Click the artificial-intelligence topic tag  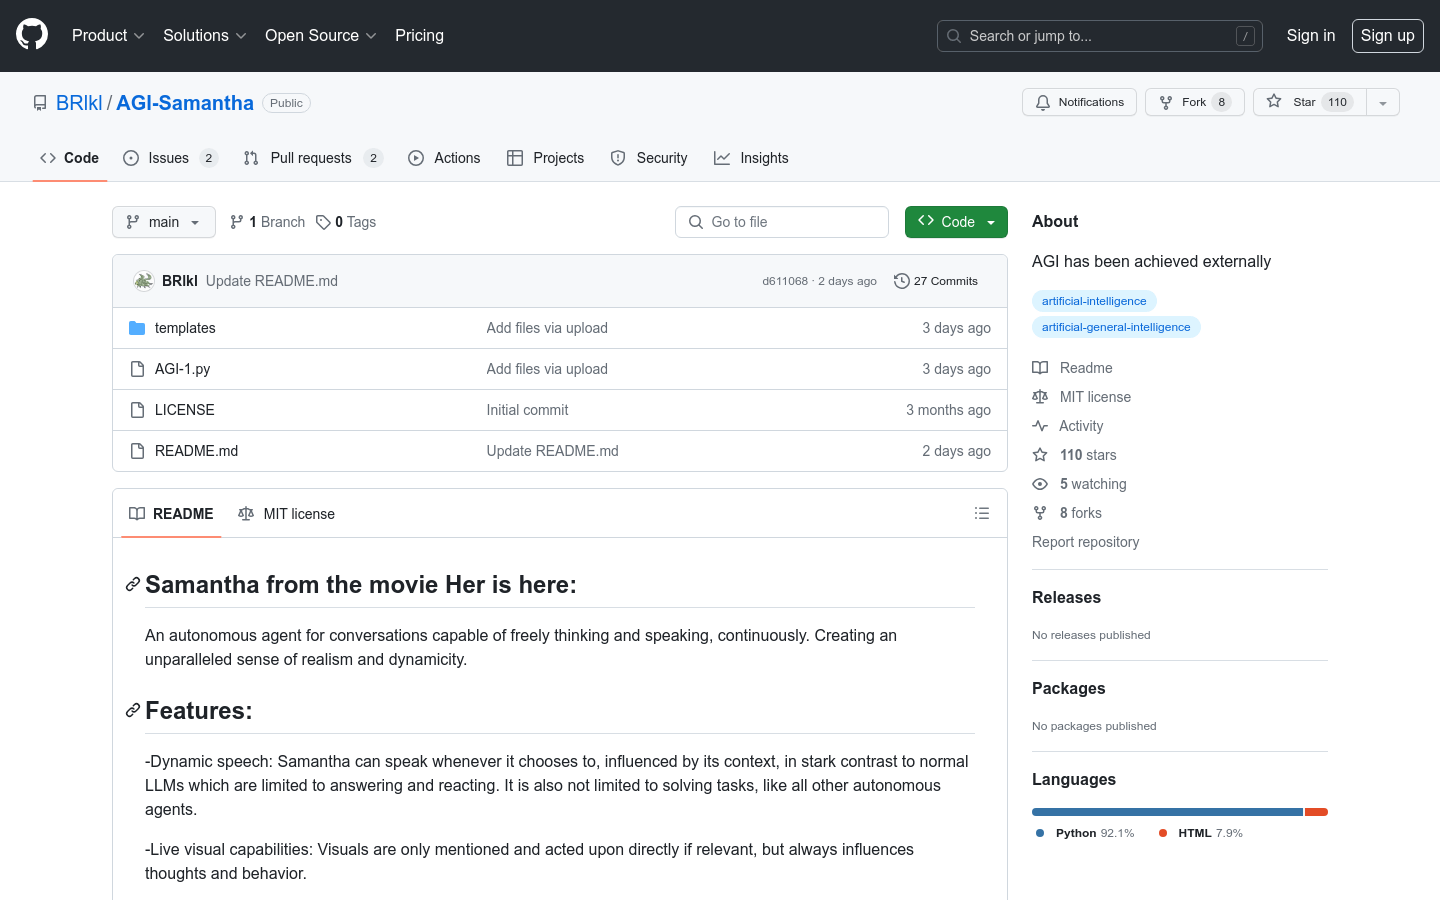coord(1094,301)
